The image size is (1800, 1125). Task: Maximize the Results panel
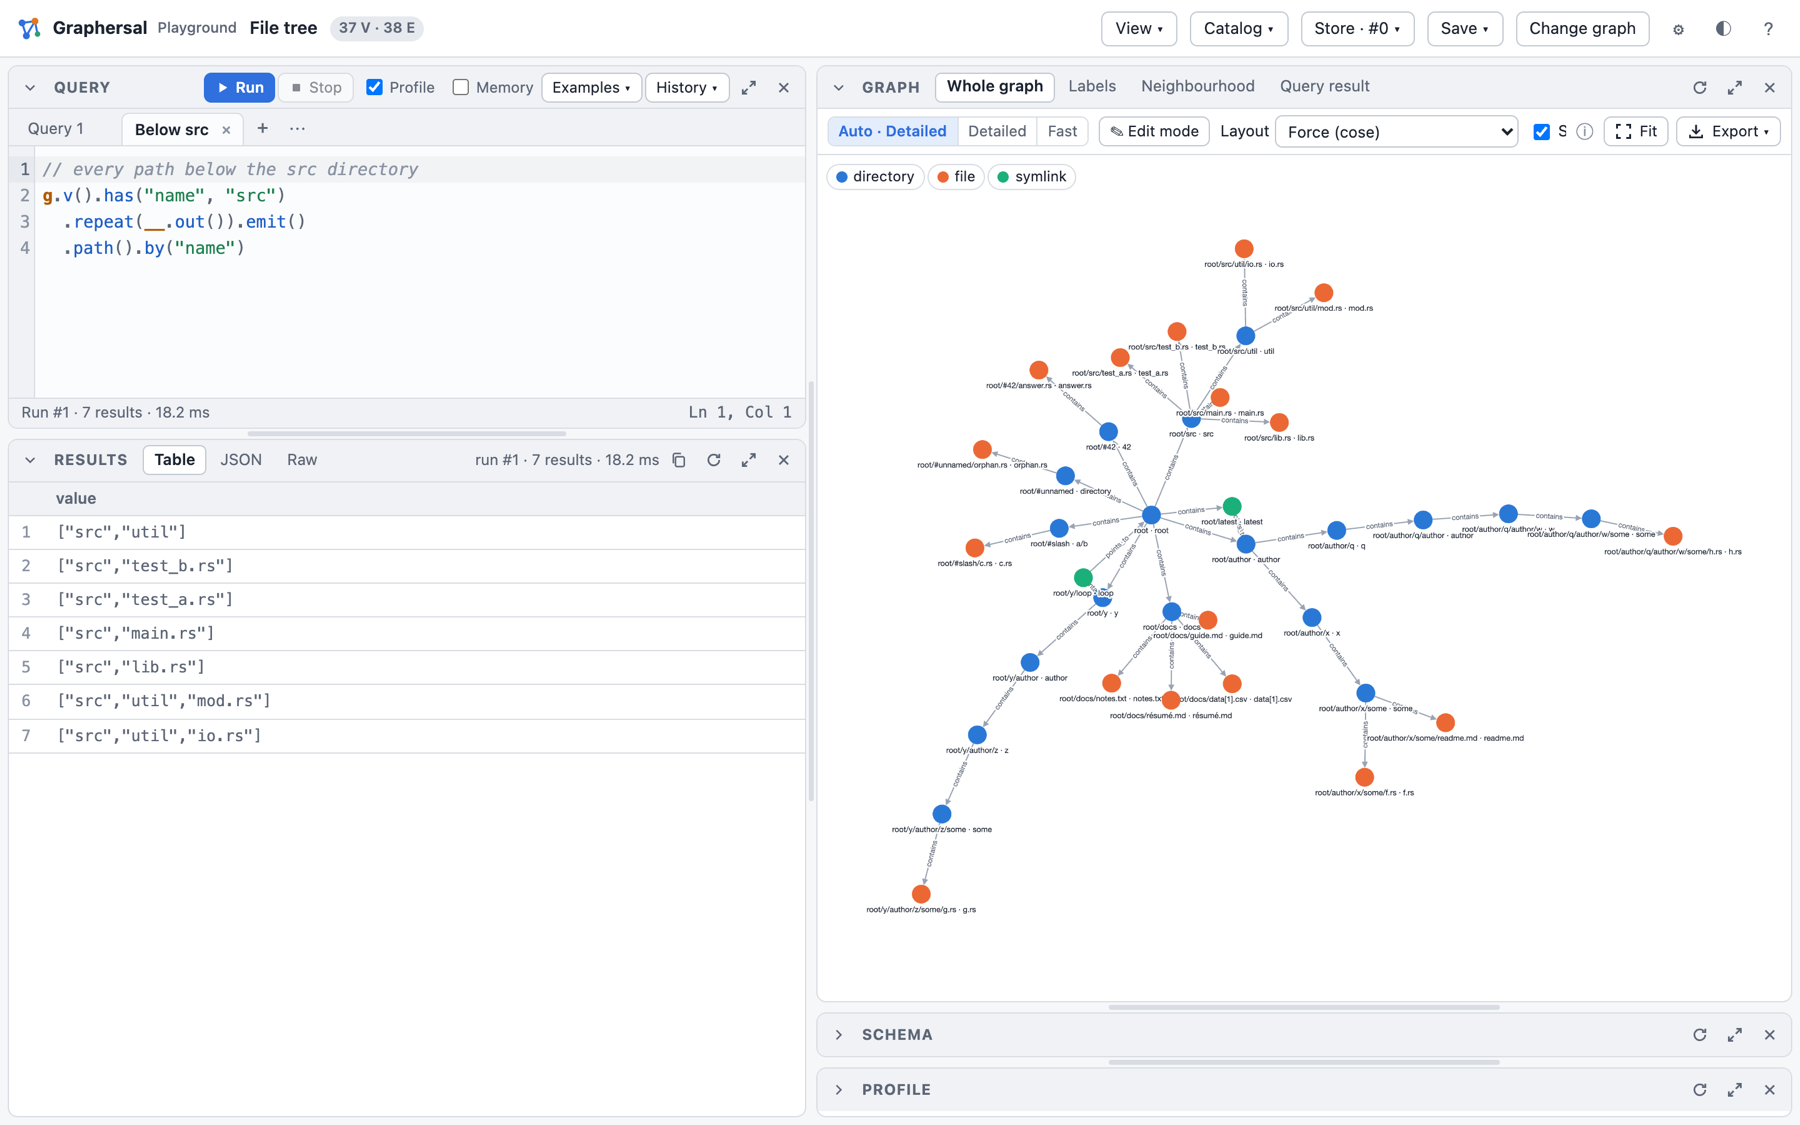click(749, 460)
